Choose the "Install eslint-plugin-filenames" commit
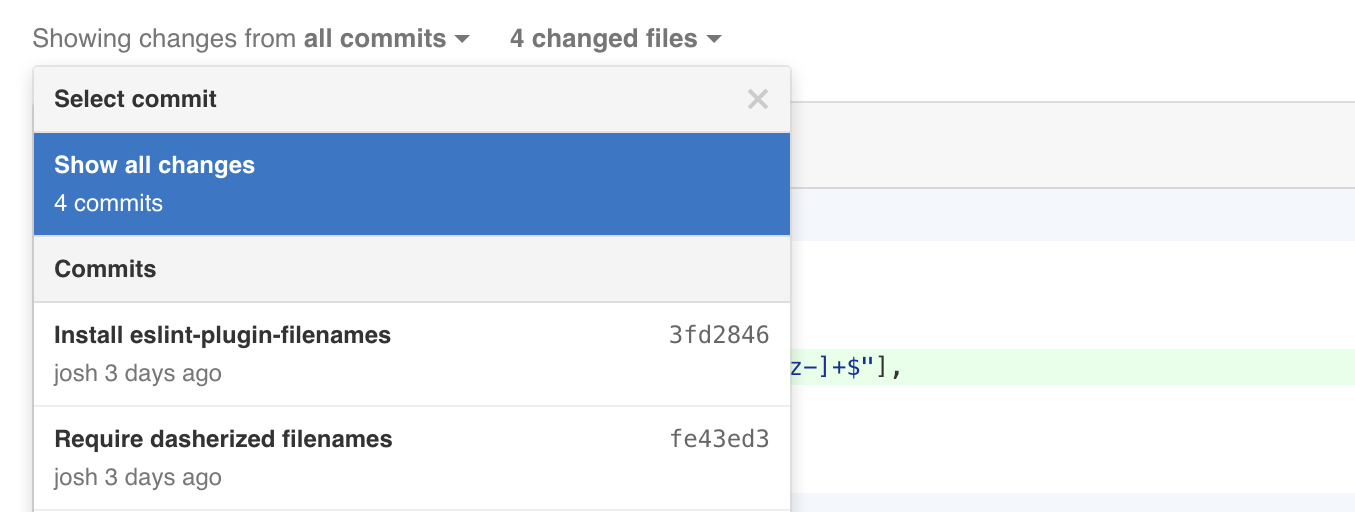 coord(222,335)
